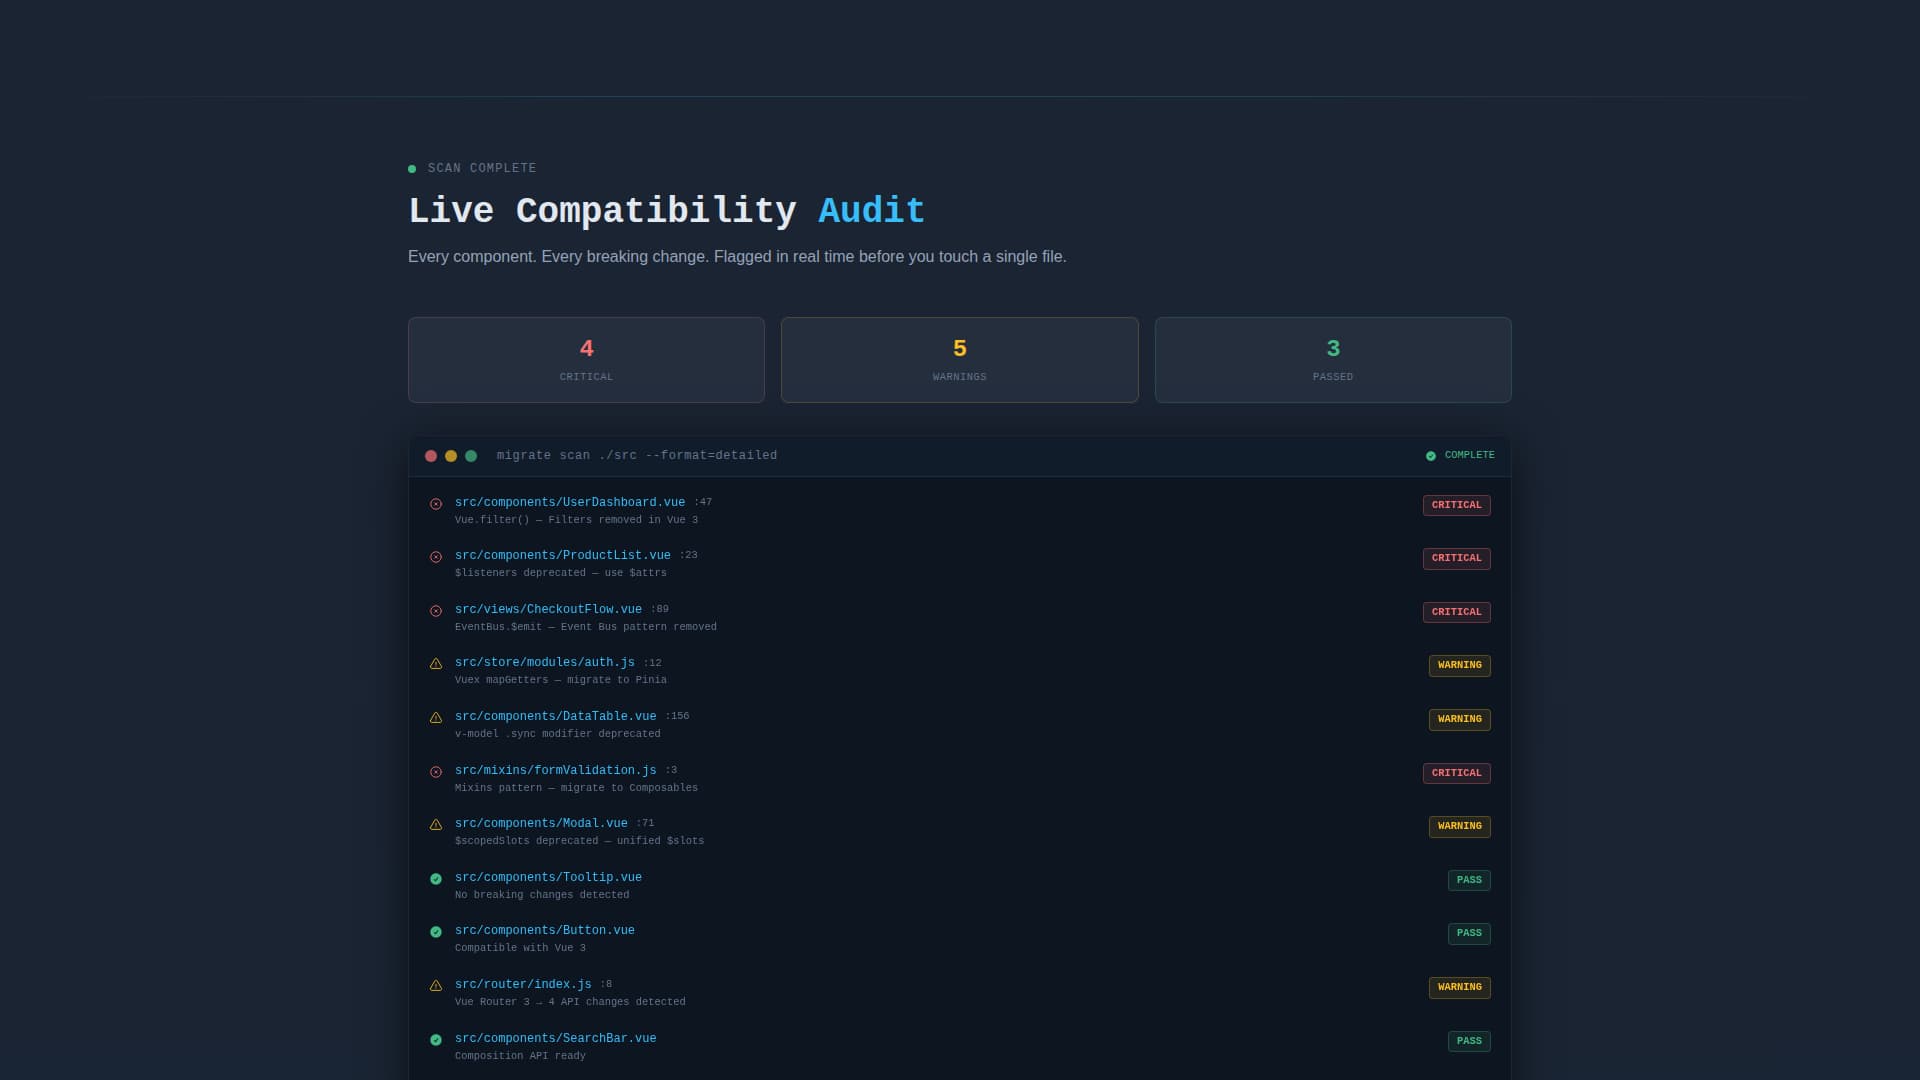Viewport: 1920px width, 1080px height.
Task: Click line number :47 after UserDashboard.vue
Action: click(703, 502)
